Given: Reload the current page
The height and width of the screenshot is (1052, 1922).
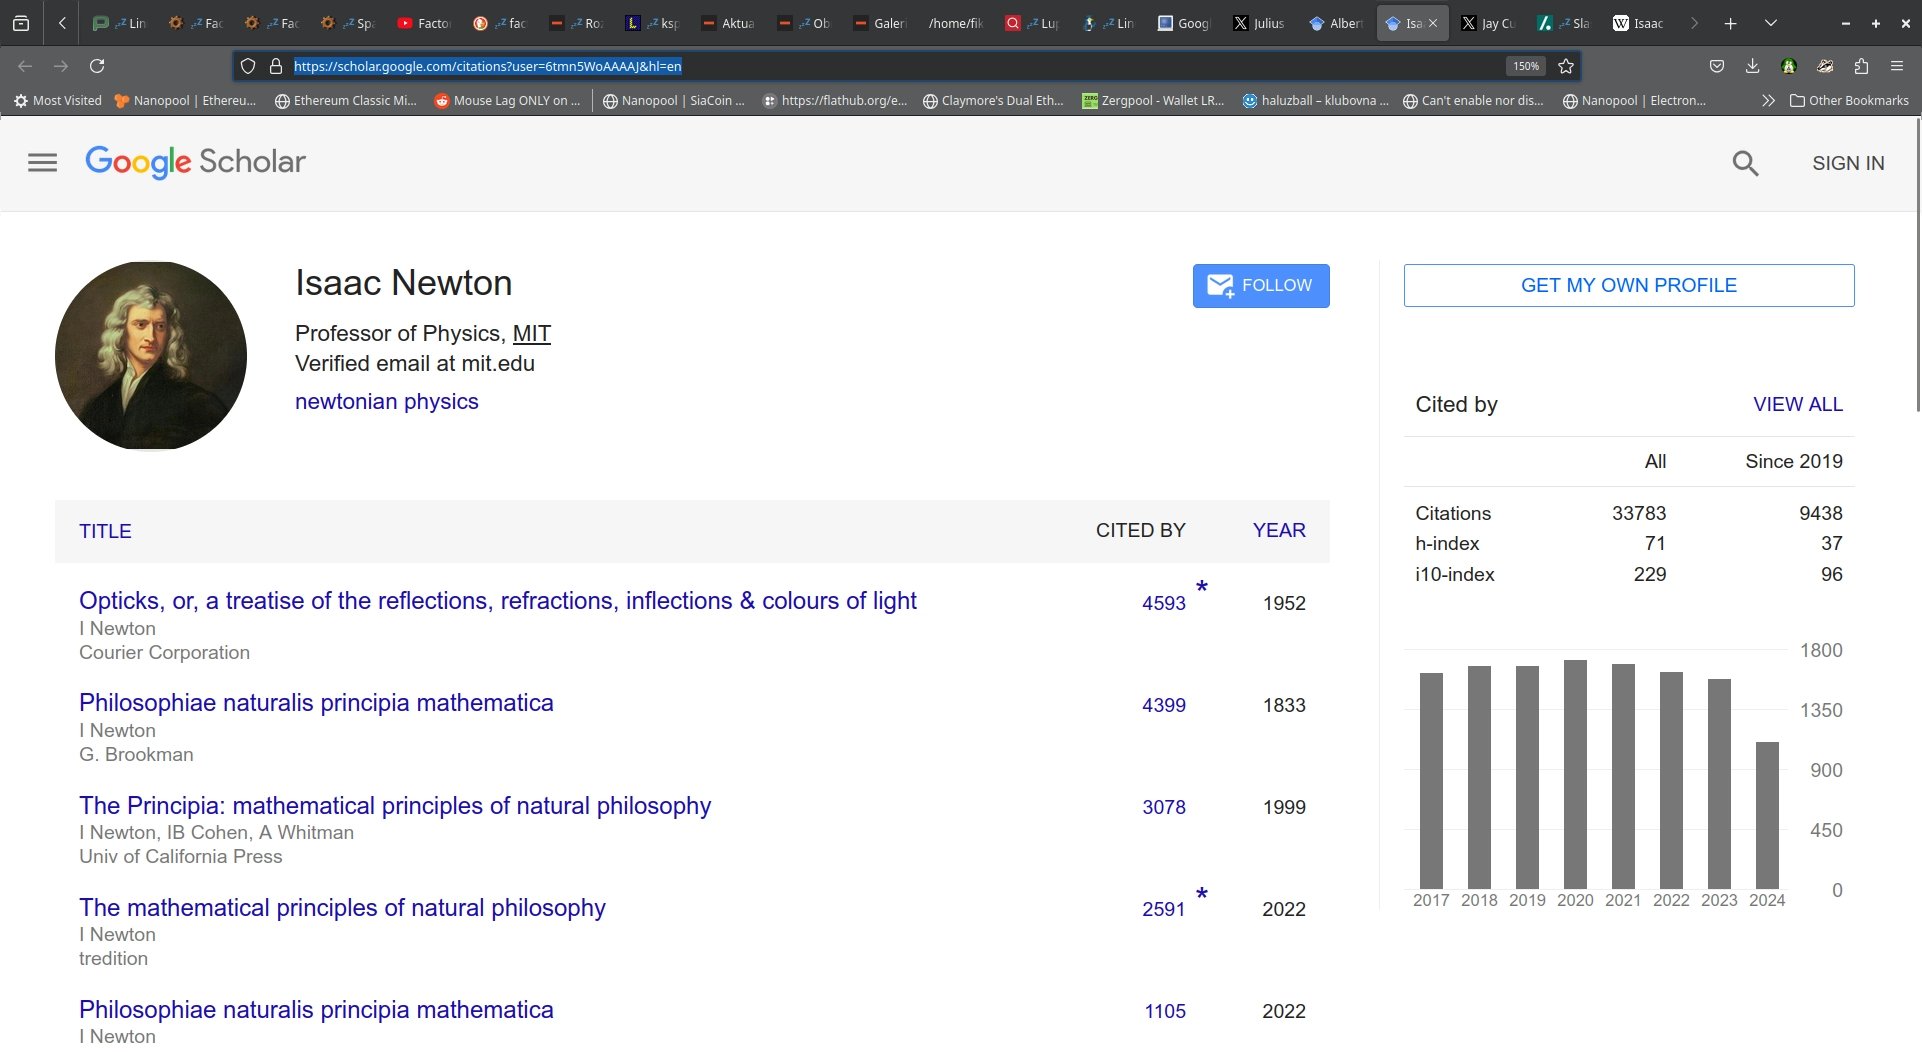Looking at the screenshot, I should 97,66.
